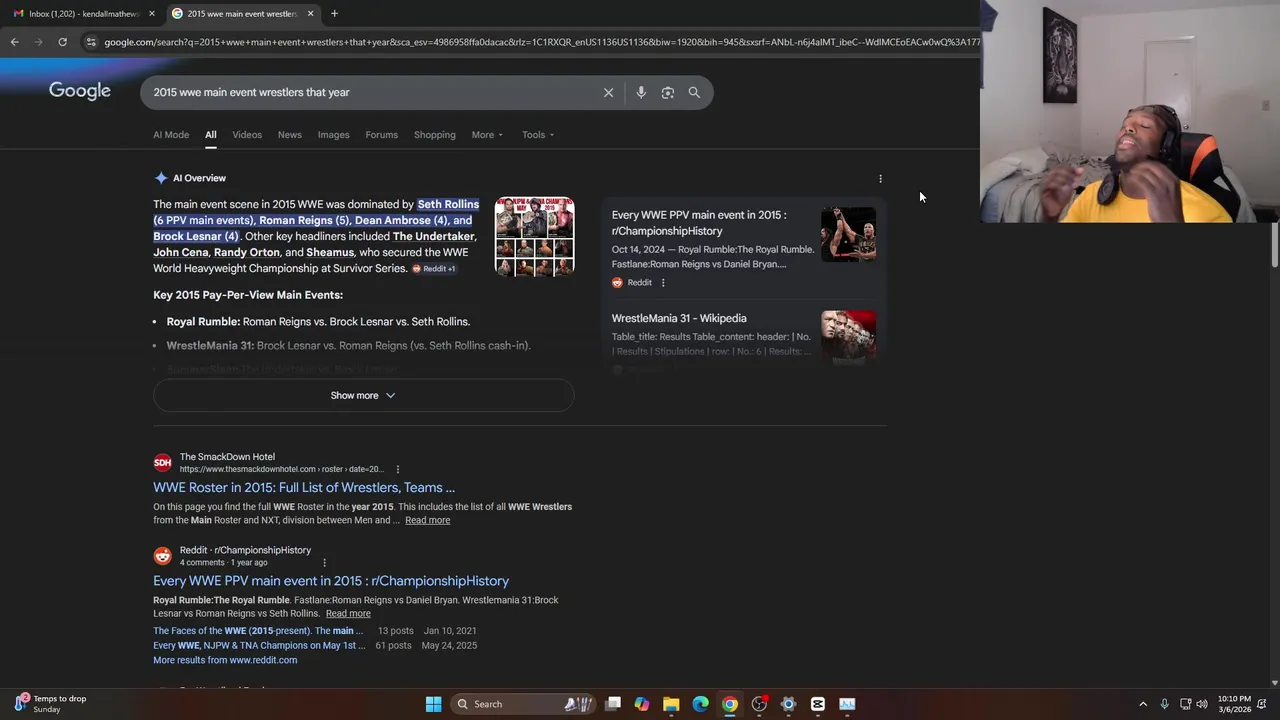The height and width of the screenshot is (720, 1280).
Task: Open the r/ChampionshipHistory result options menu
Action: [x=324, y=562]
